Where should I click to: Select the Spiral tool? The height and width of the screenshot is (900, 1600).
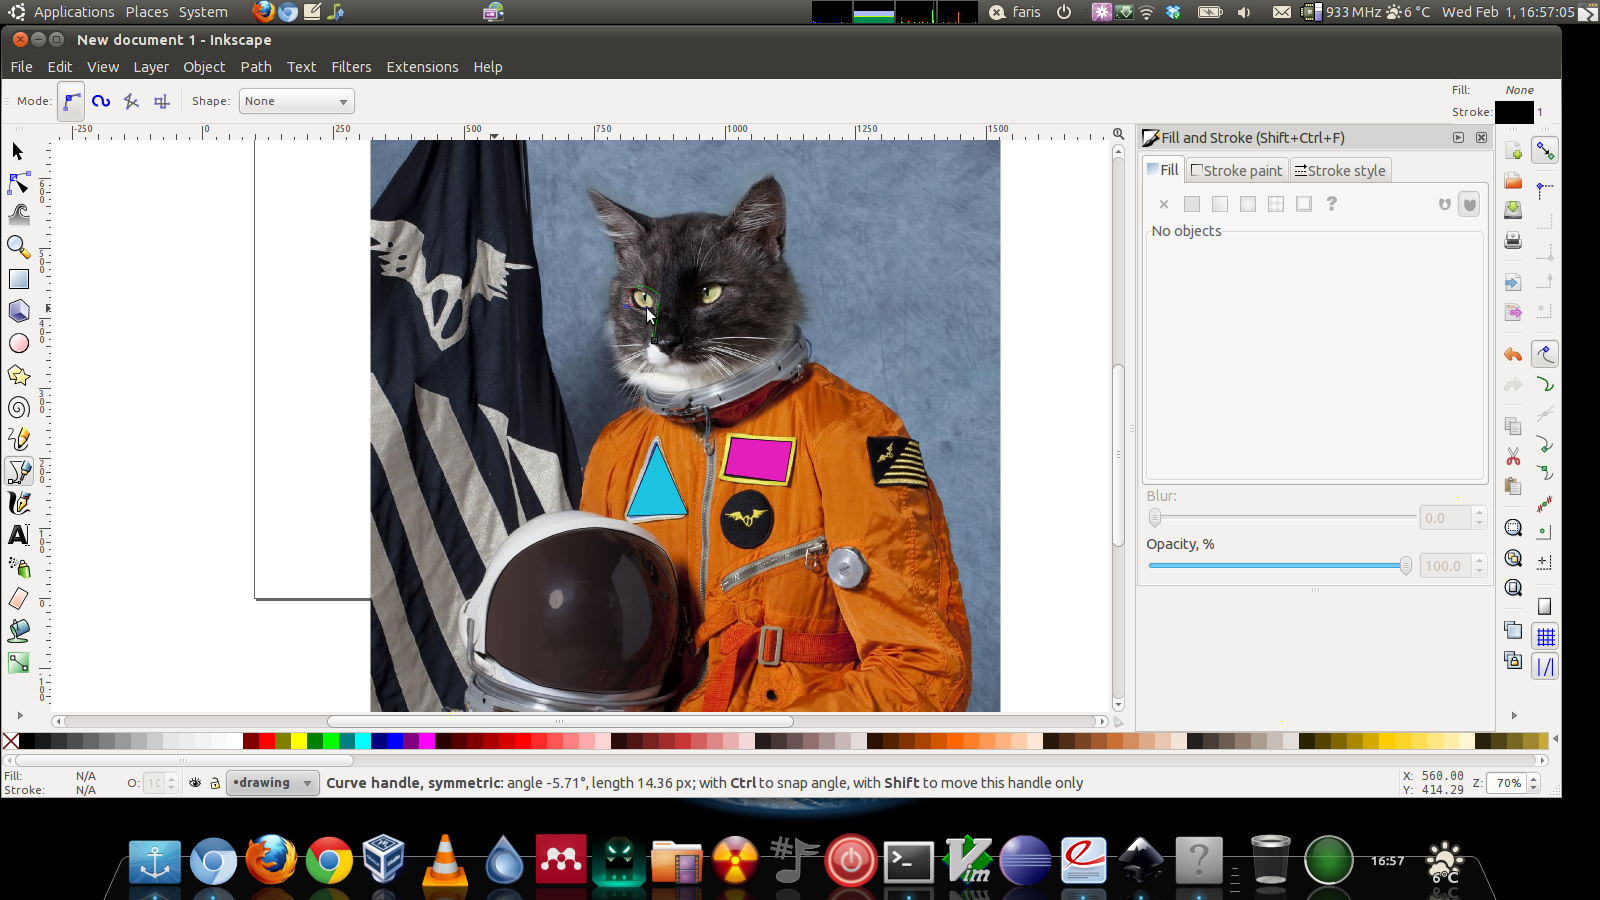18,407
